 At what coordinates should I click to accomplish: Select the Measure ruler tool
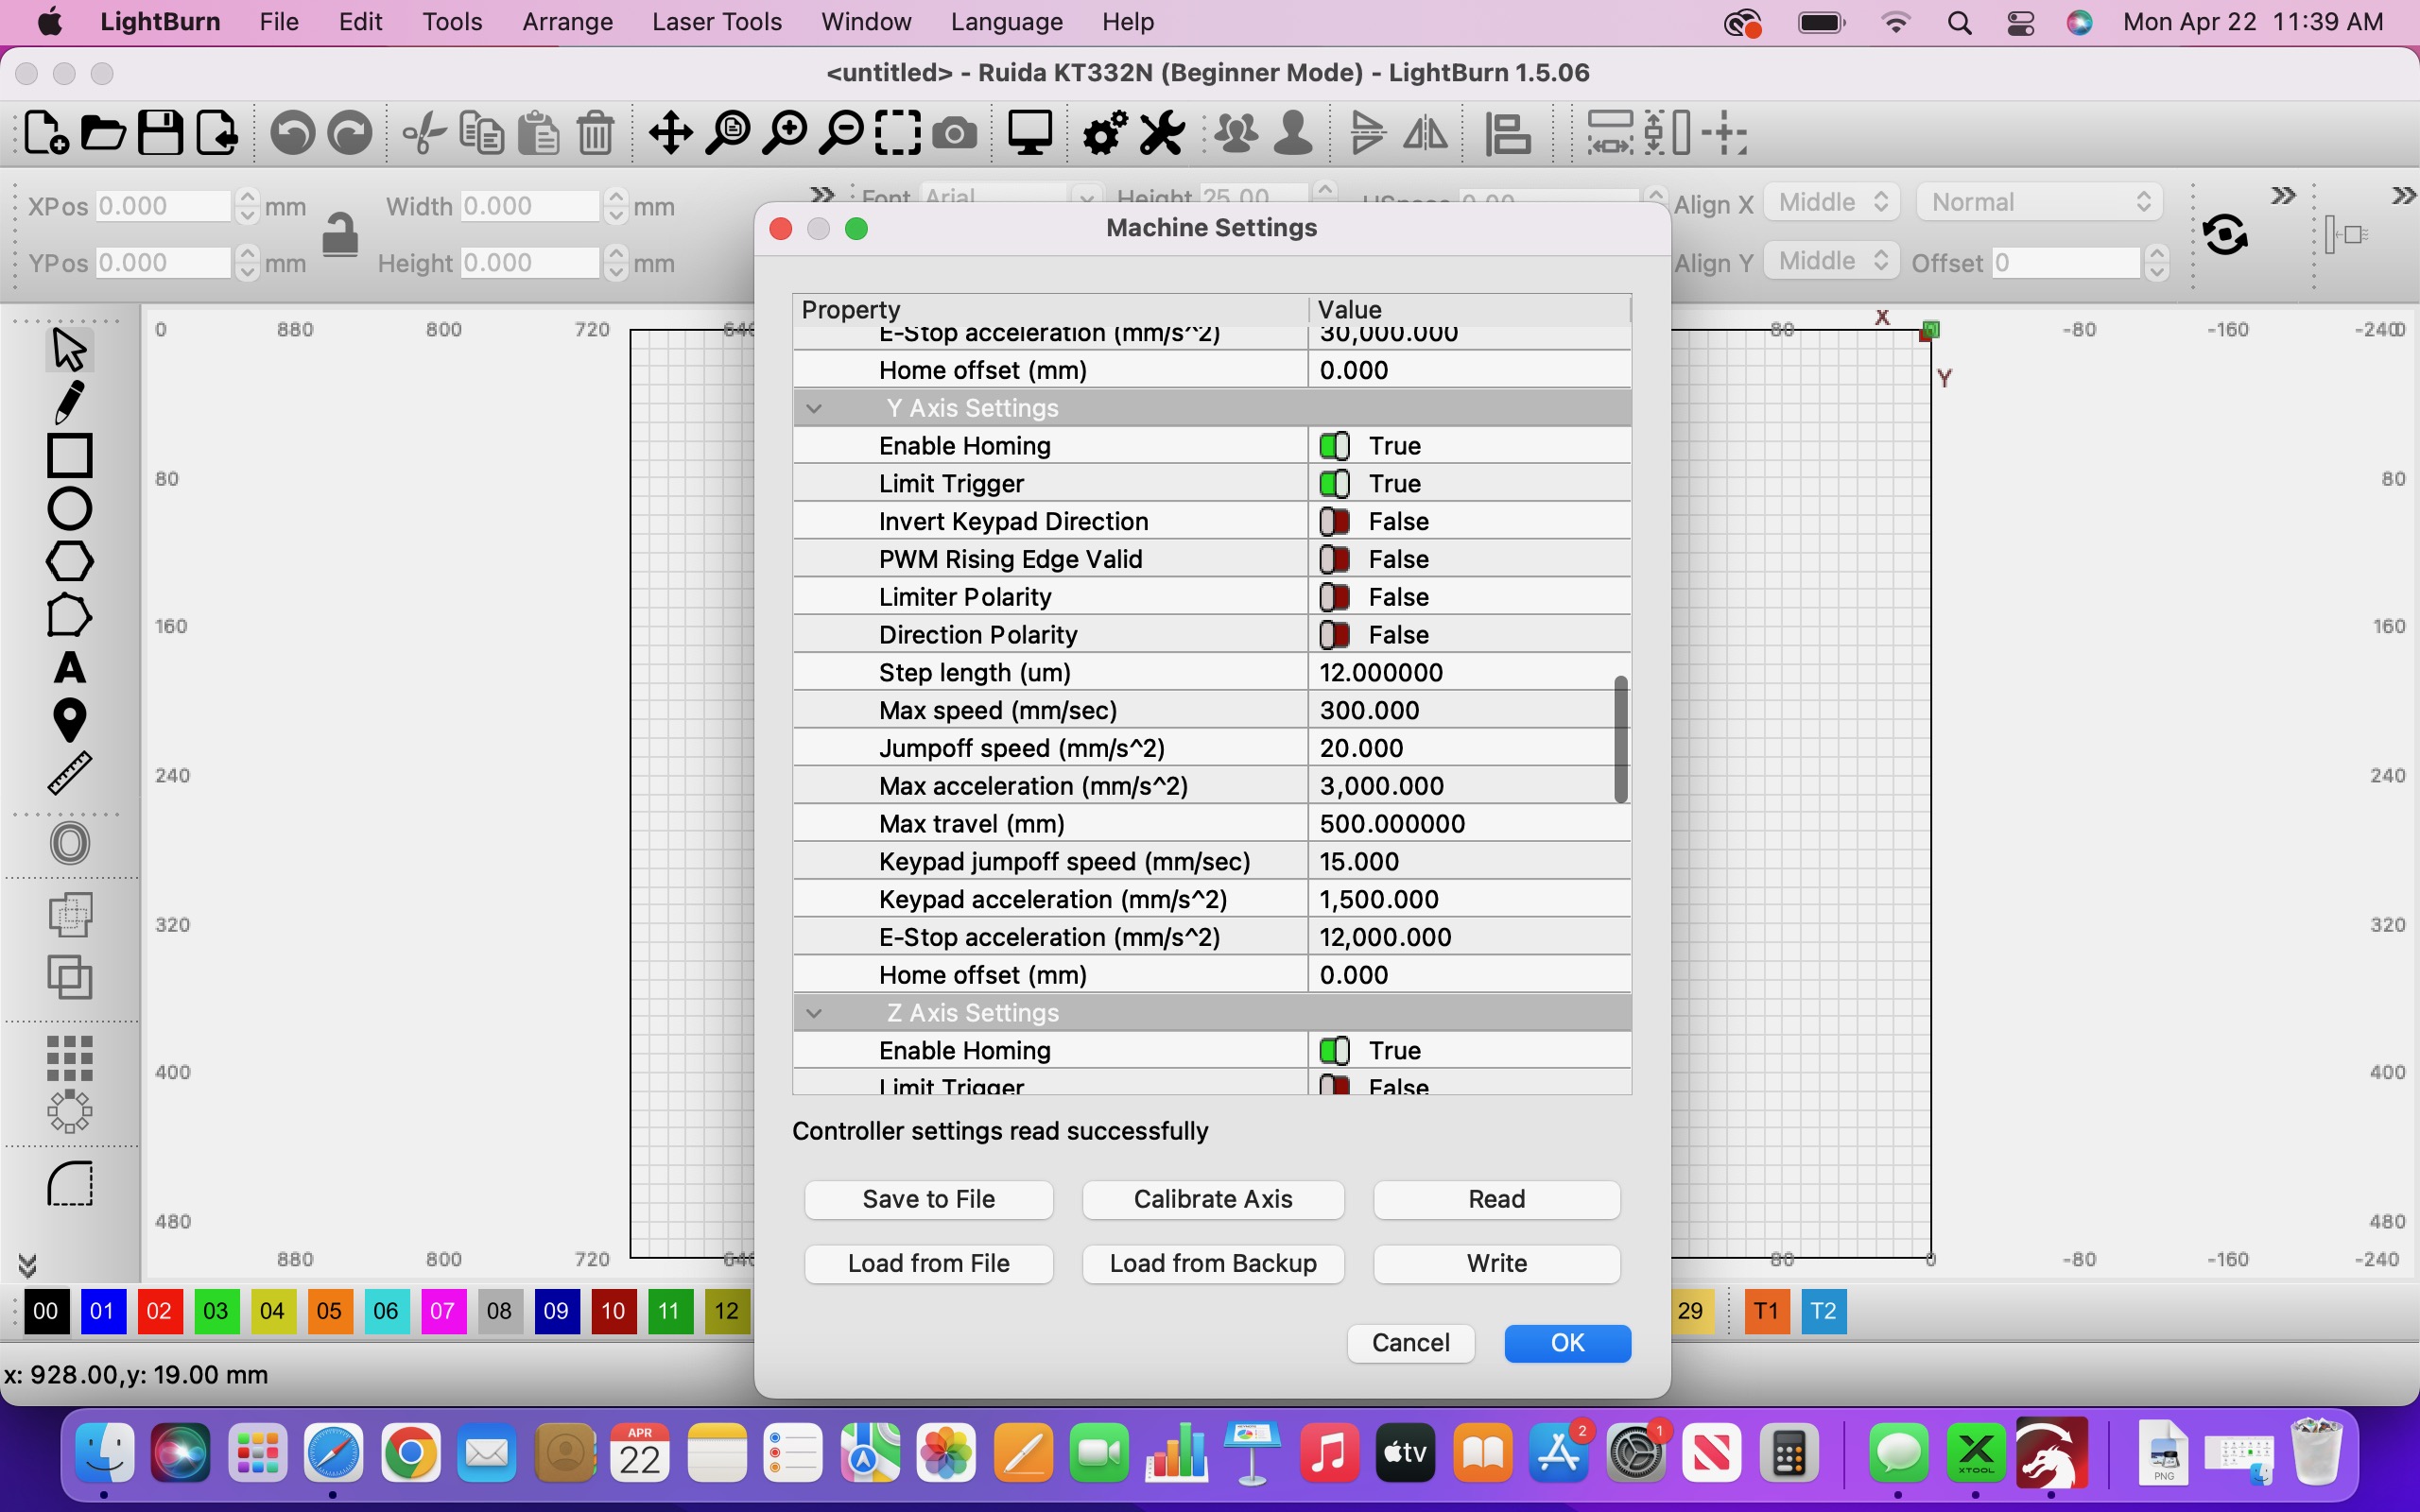[x=69, y=773]
